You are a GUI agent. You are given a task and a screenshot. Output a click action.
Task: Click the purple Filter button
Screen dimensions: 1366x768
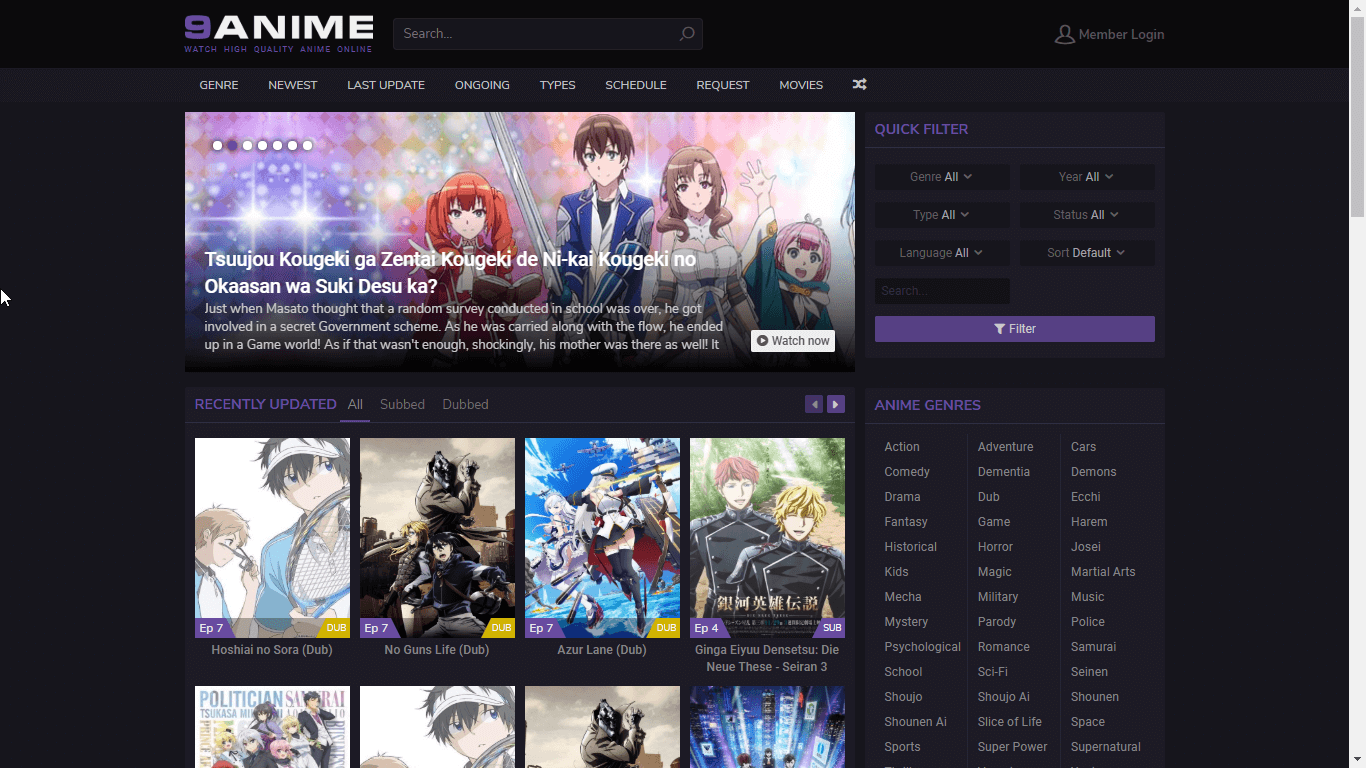(1015, 329)
